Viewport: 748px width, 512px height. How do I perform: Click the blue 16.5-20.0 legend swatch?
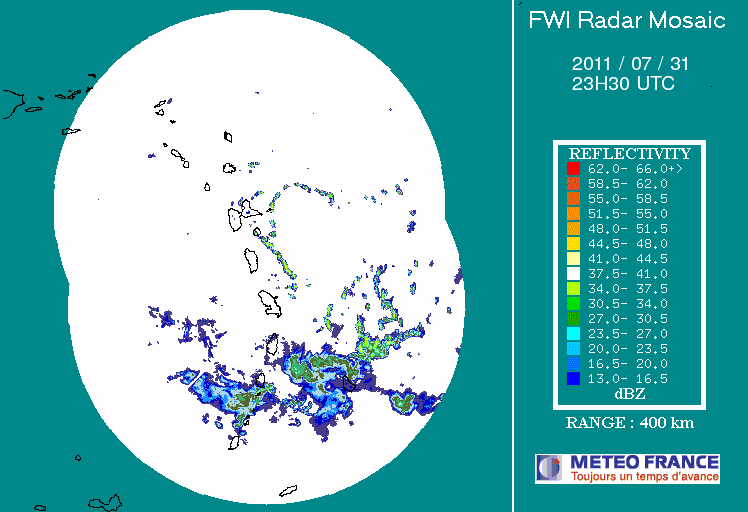coord(573,364)
